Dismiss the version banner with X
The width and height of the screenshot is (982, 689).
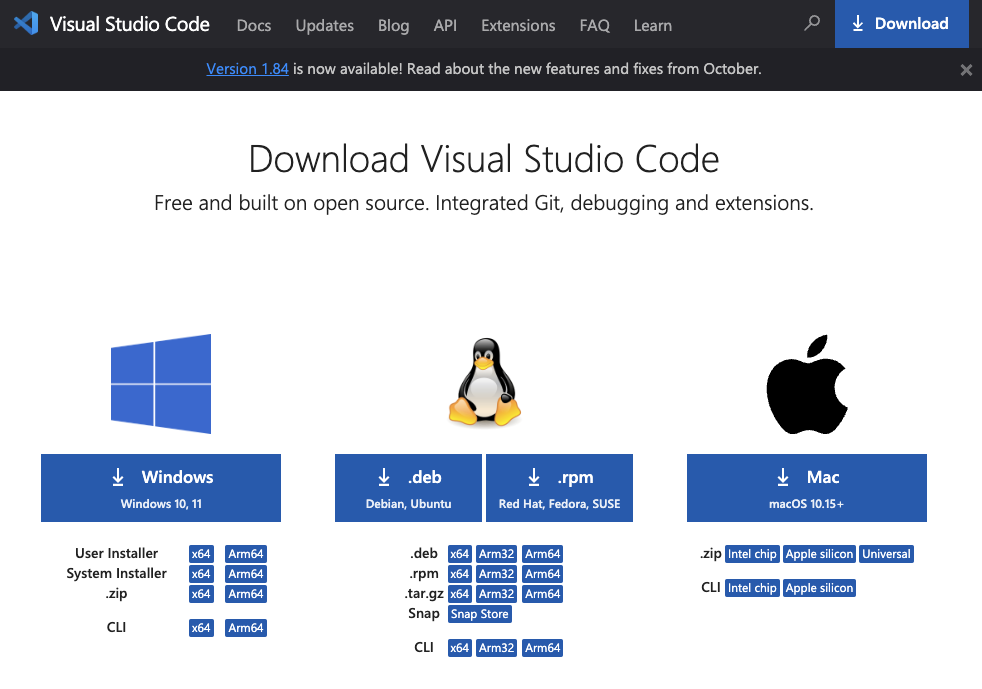966,70
